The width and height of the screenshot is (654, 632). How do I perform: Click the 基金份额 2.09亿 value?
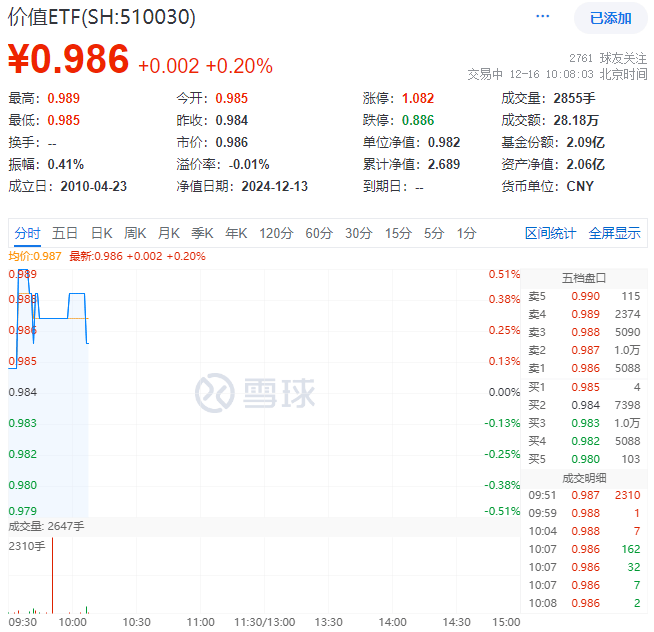[x=585, y=143]
